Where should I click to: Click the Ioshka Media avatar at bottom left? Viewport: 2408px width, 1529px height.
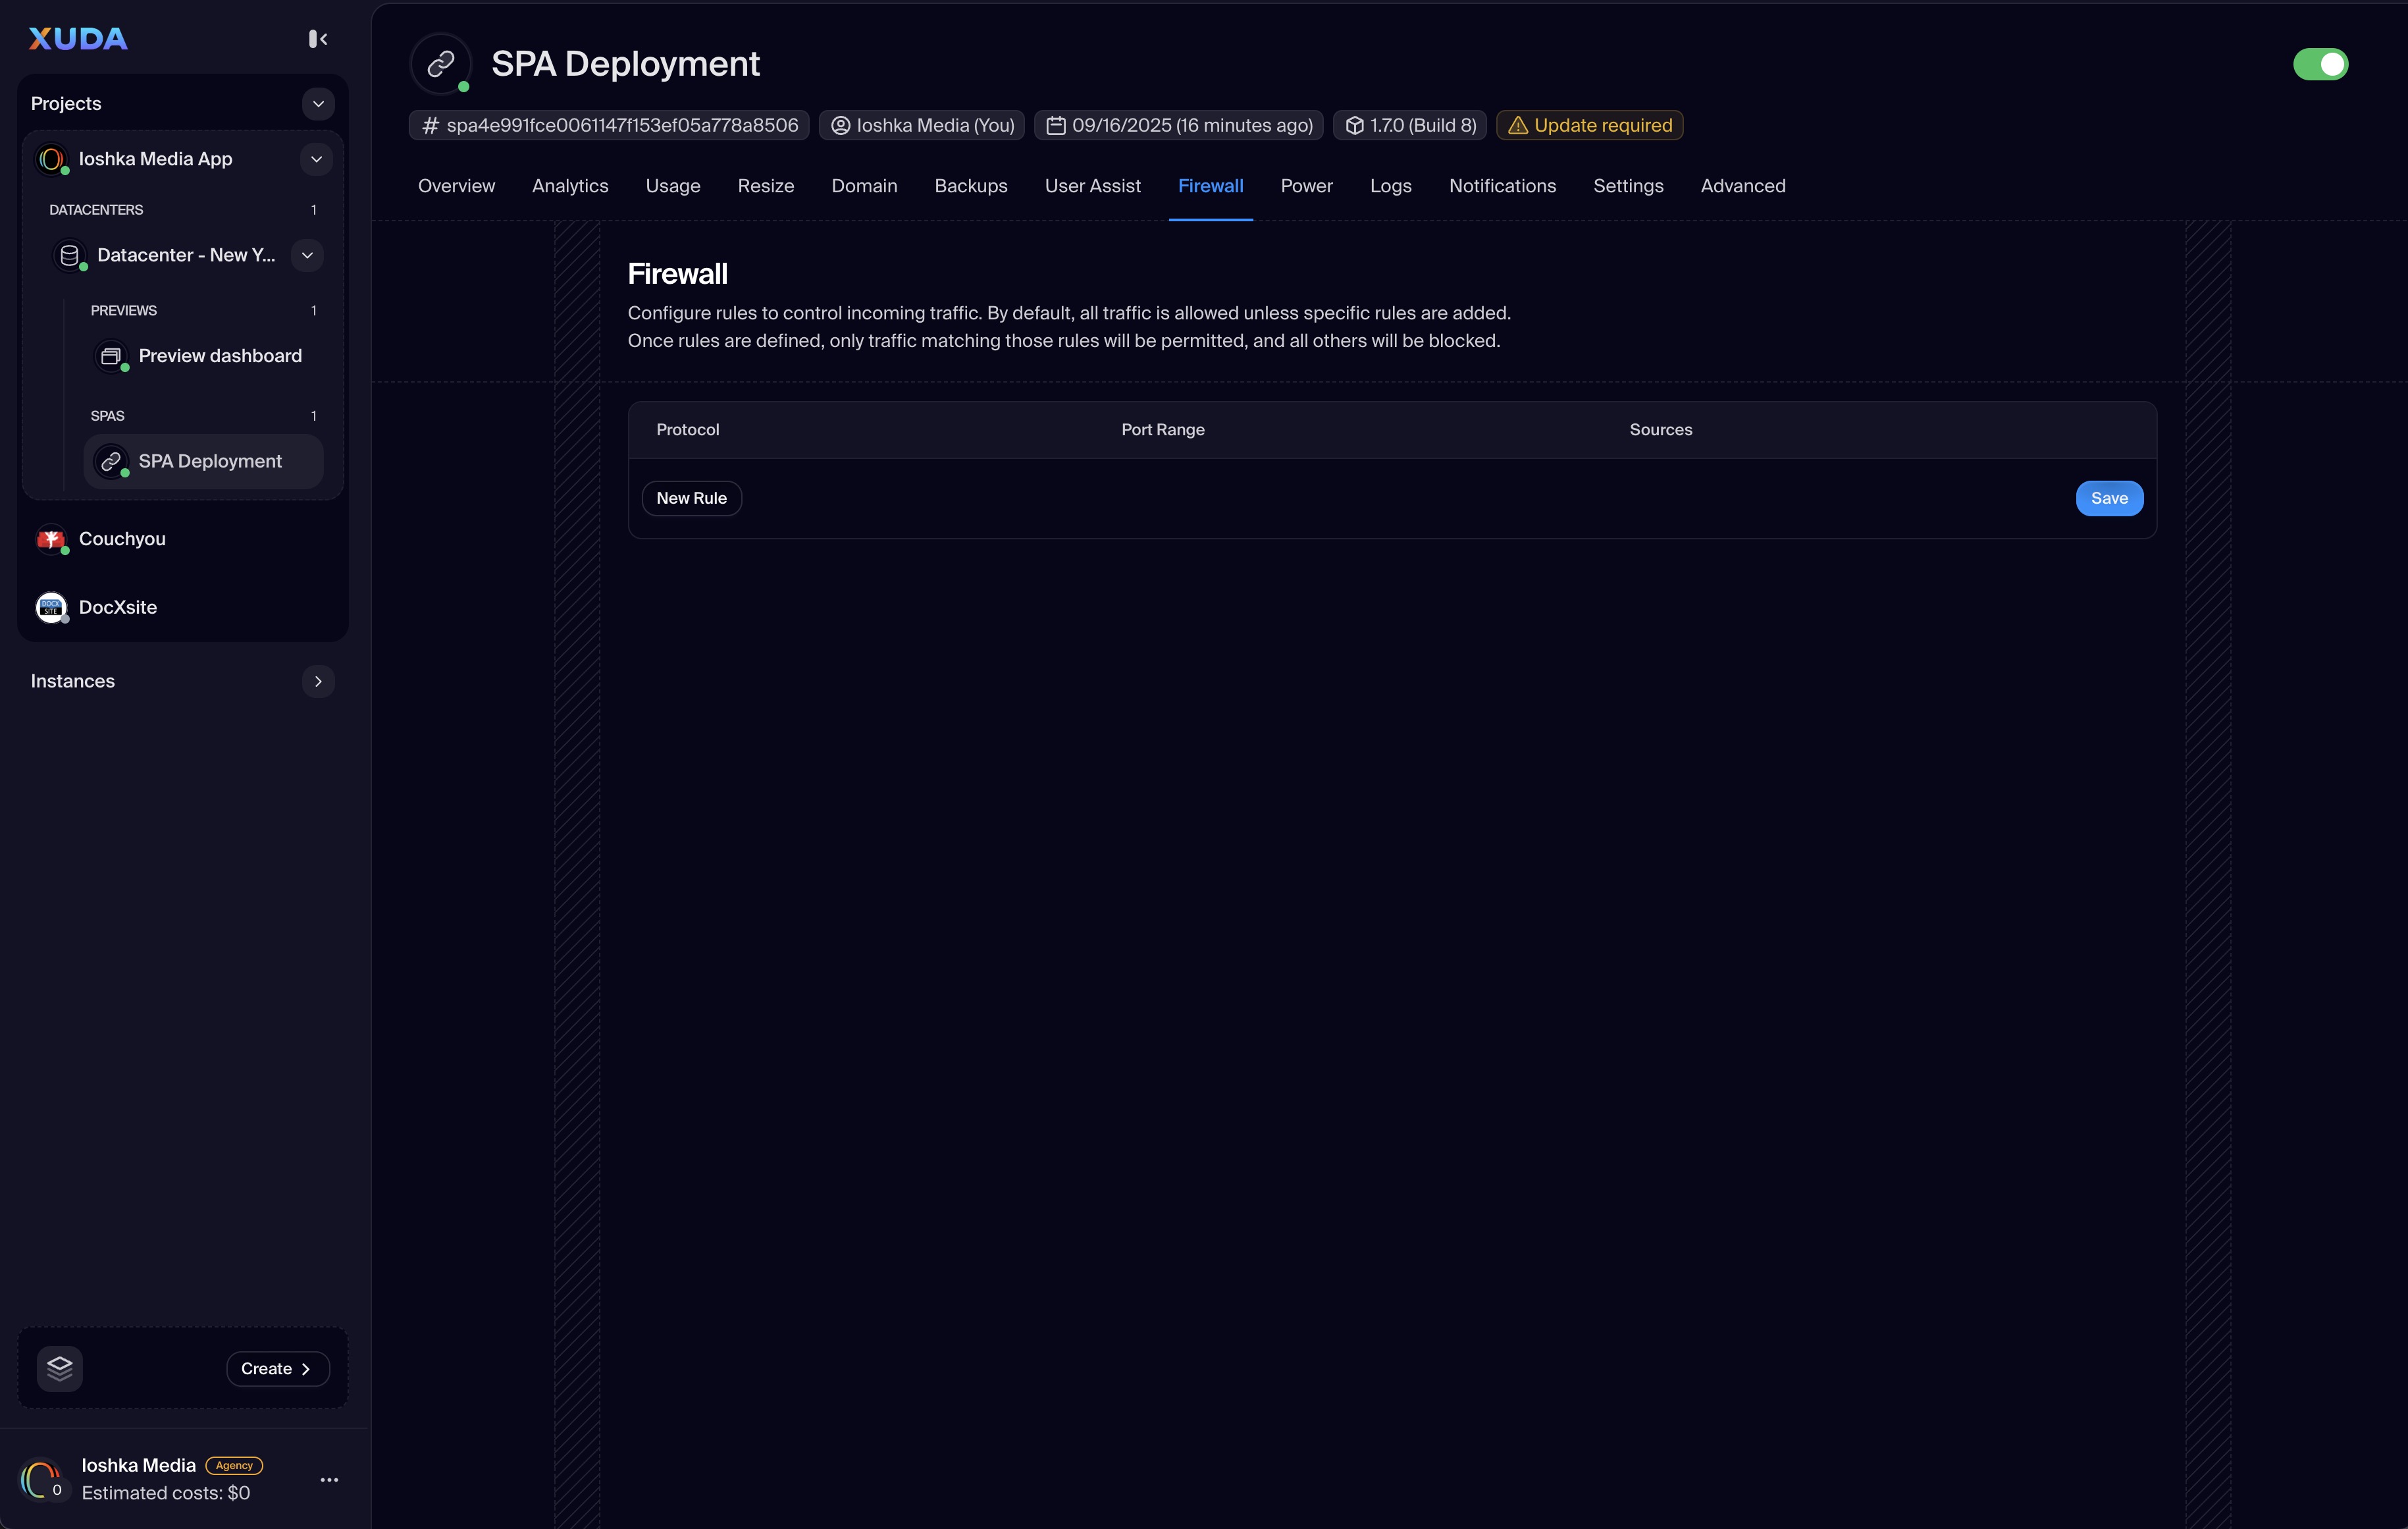41,1479
